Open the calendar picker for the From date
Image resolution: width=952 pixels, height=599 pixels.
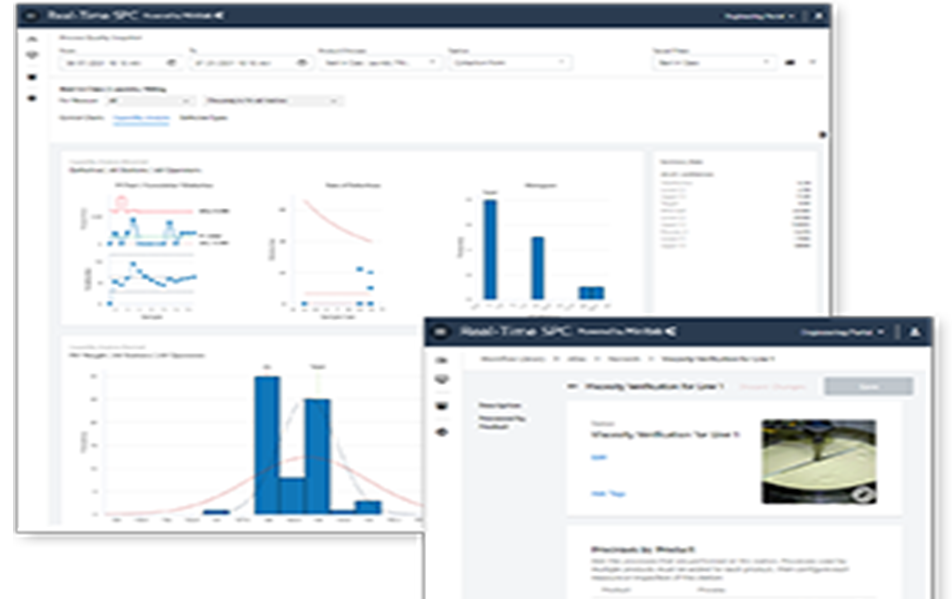171,62
